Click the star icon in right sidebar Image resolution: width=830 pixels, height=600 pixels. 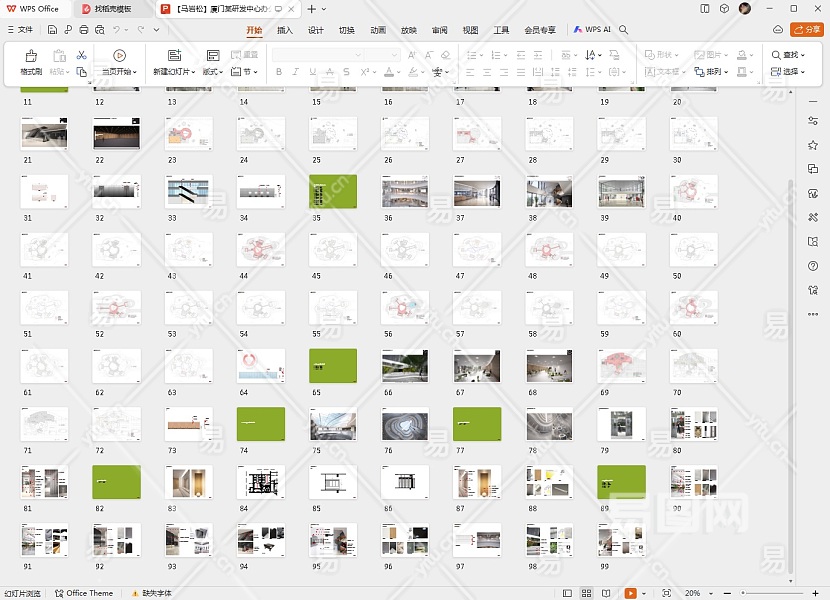click(813, 145)
